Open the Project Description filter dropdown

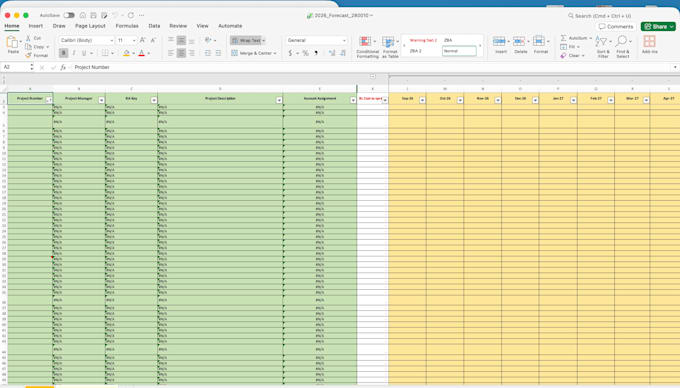(279, 100)
